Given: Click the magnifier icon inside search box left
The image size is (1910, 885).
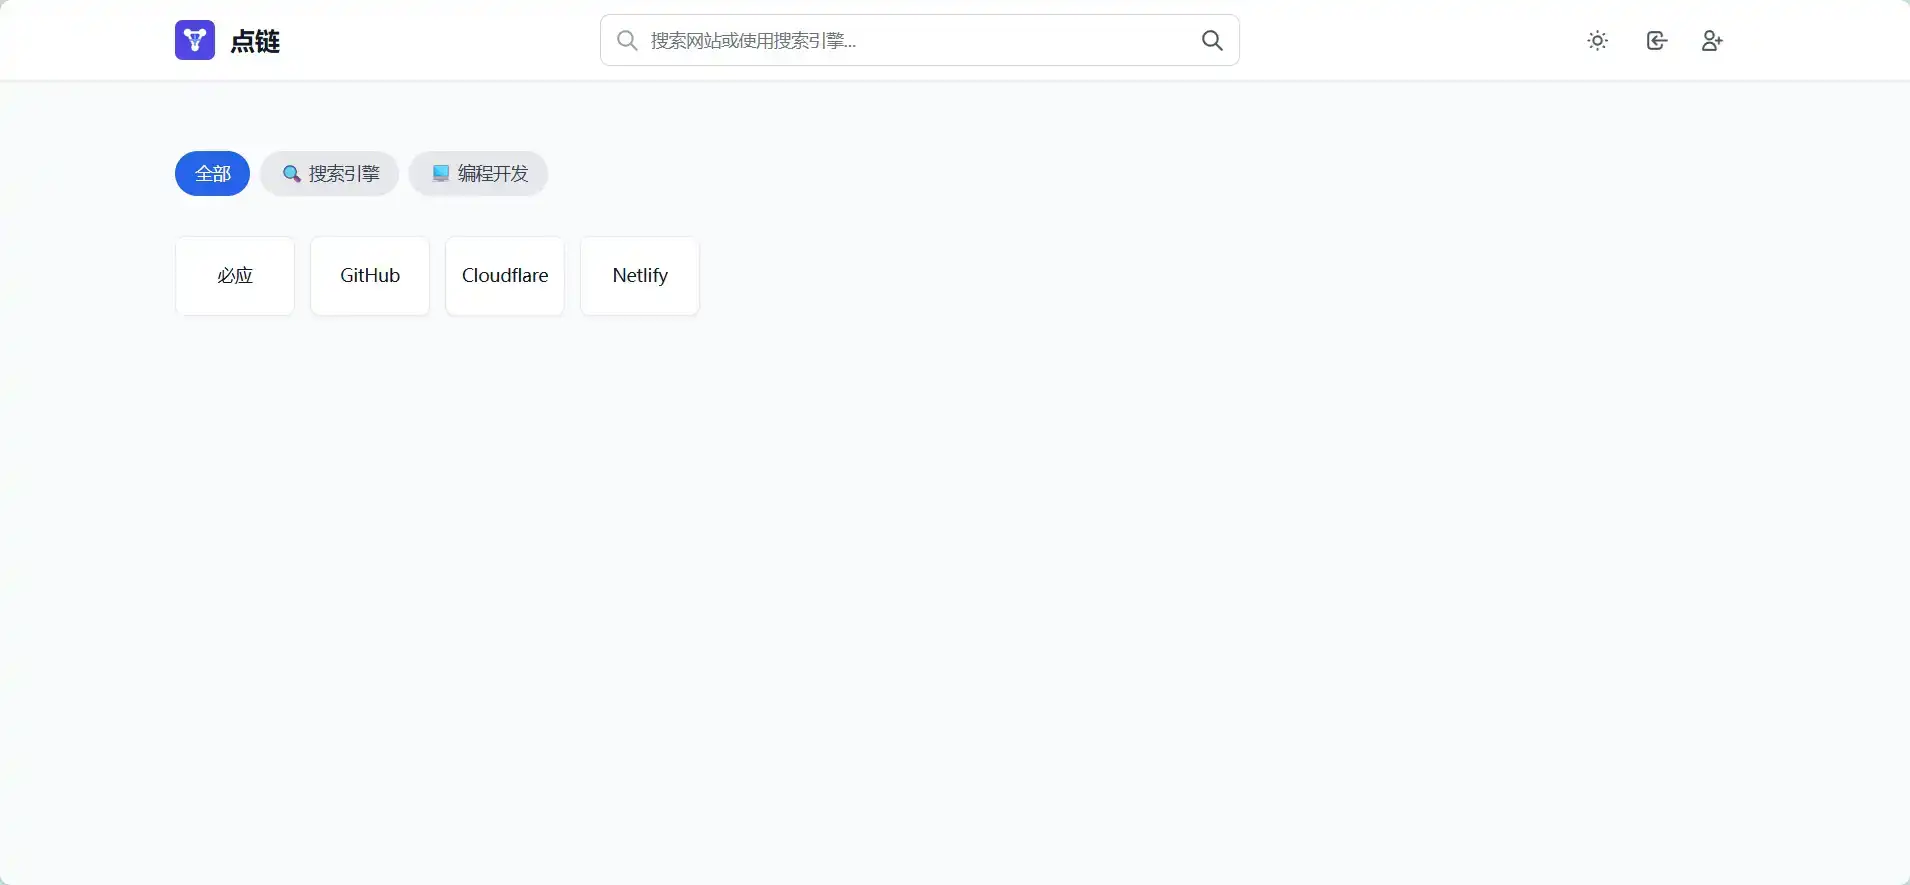Looking at the screenshot, I should click(x=627, y=40).
